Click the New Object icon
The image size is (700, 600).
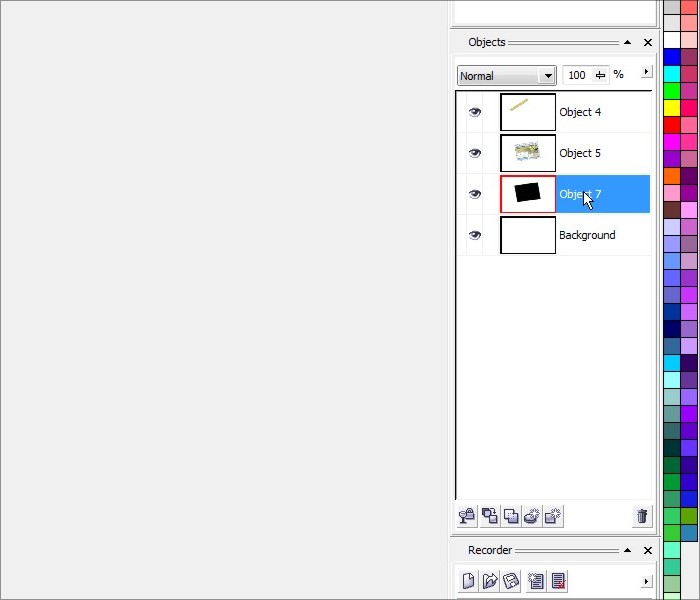tap(553, 516)
